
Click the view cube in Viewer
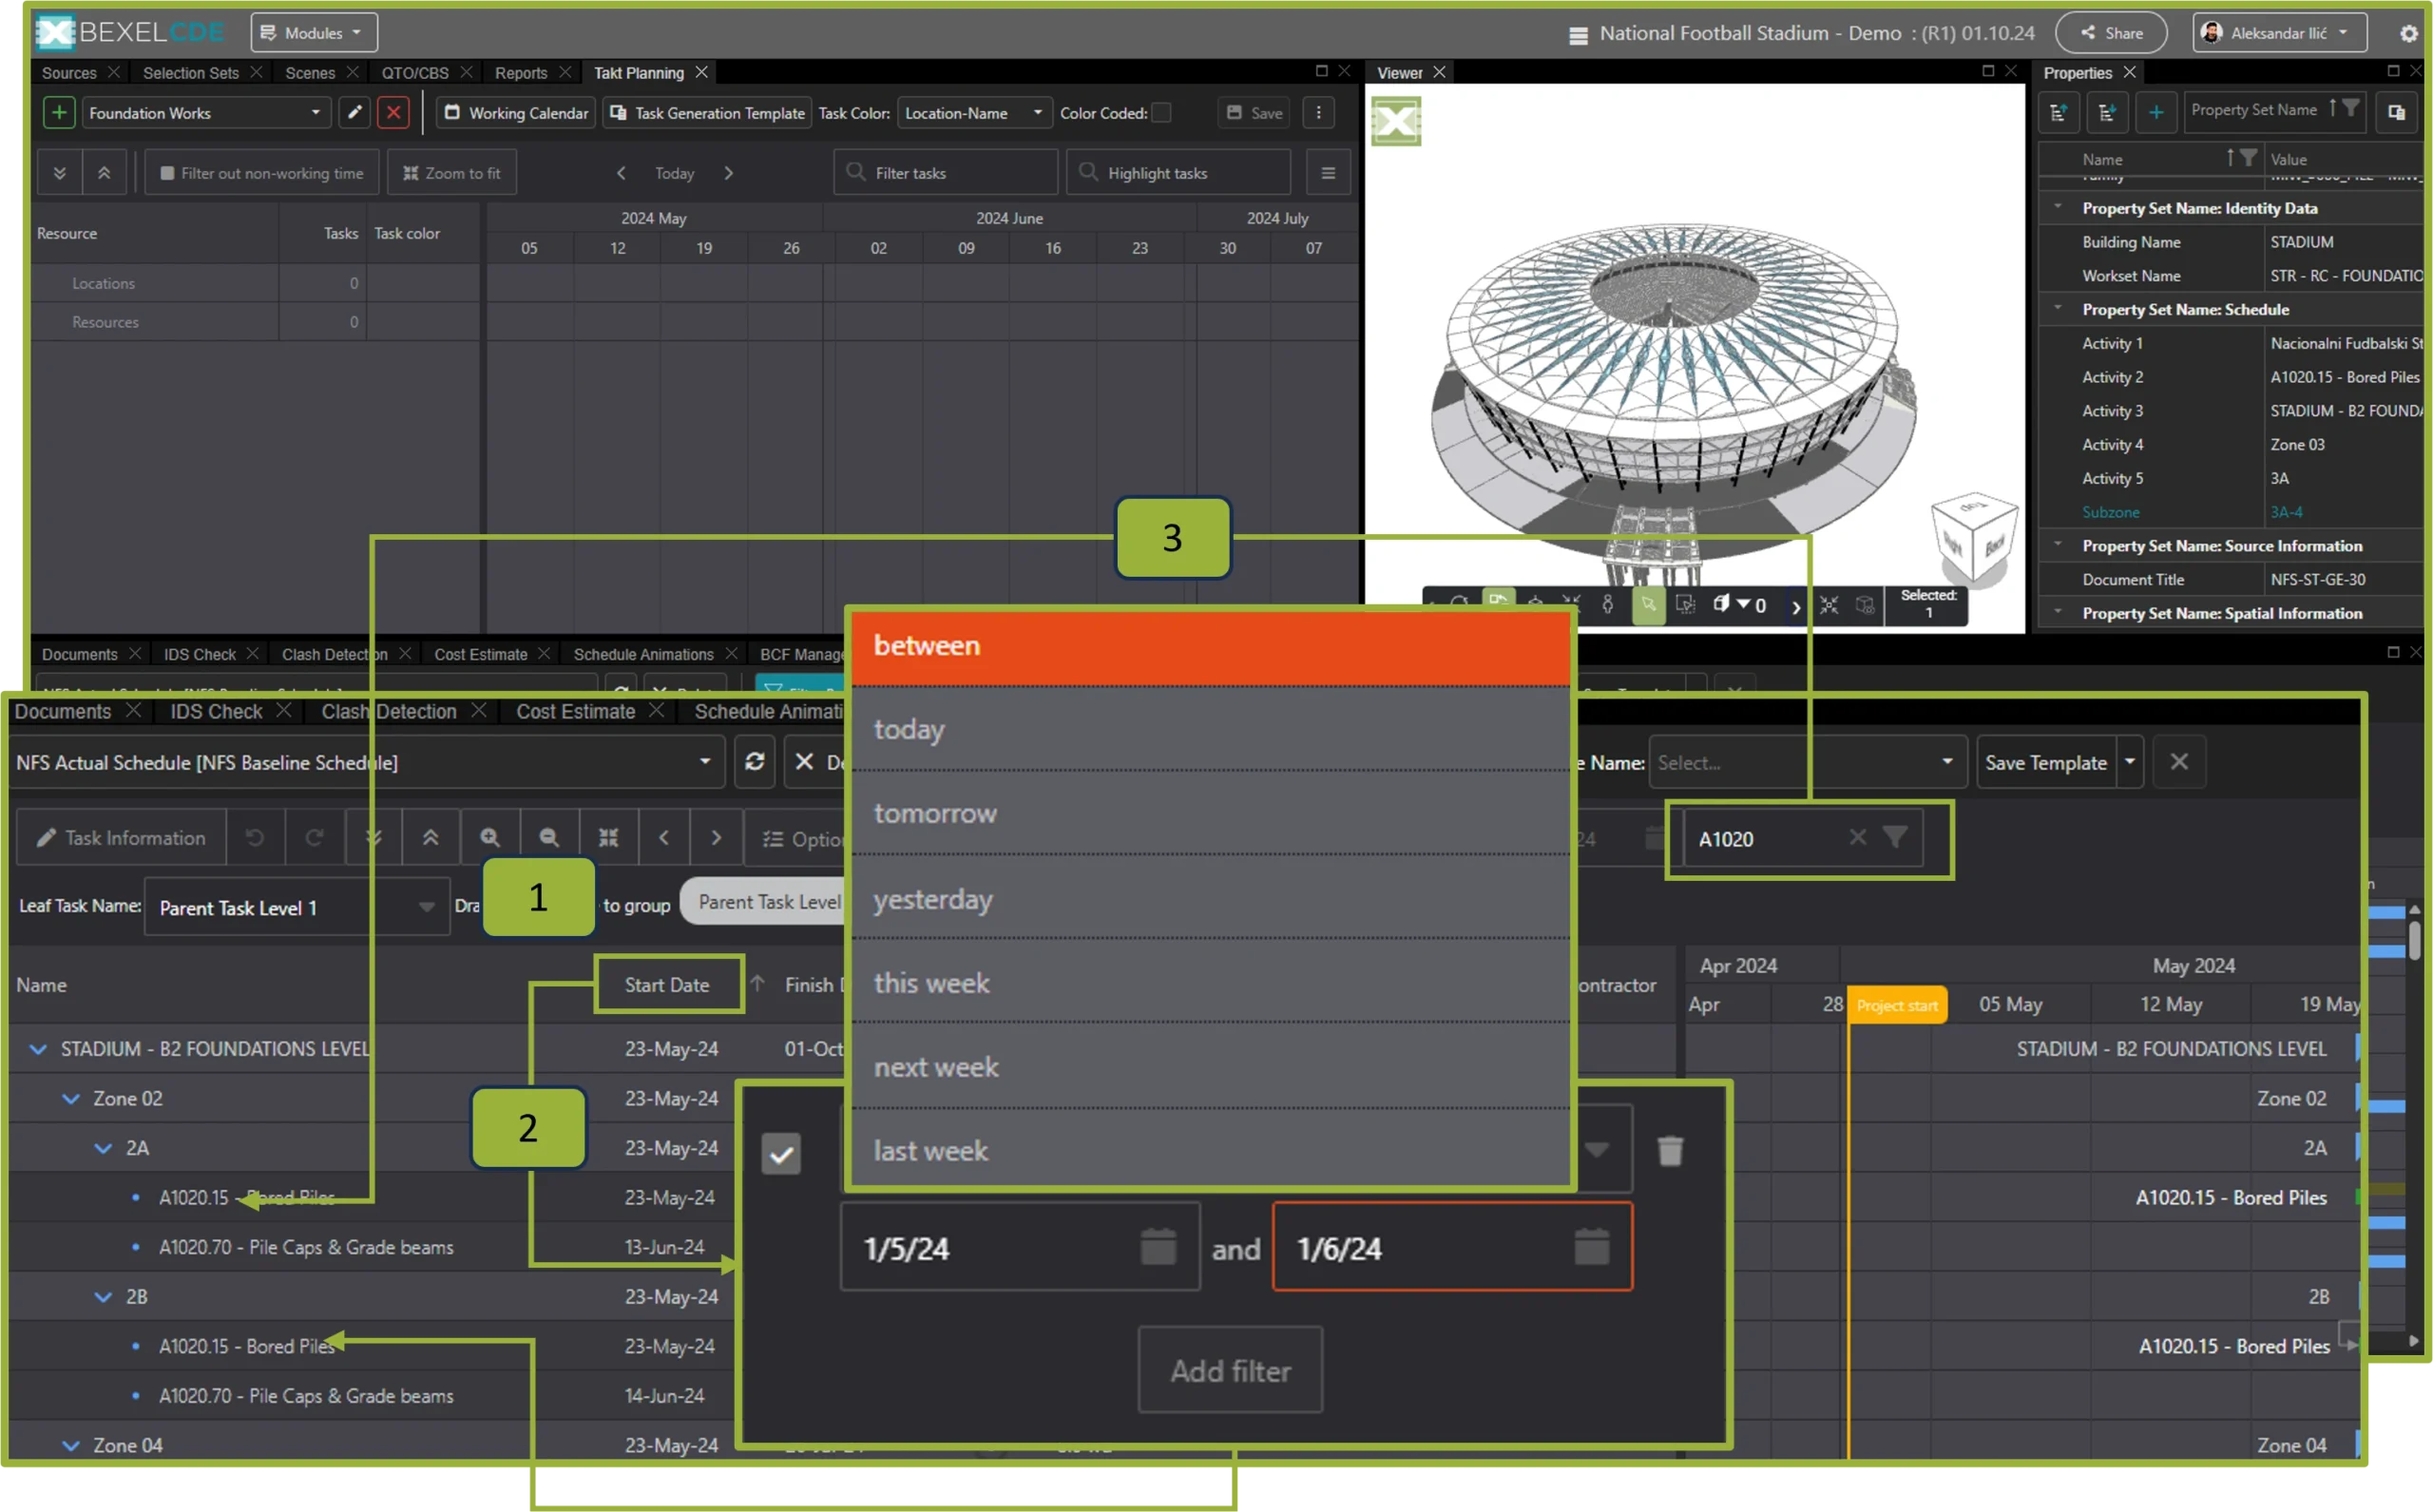(x=1972, y=538)
